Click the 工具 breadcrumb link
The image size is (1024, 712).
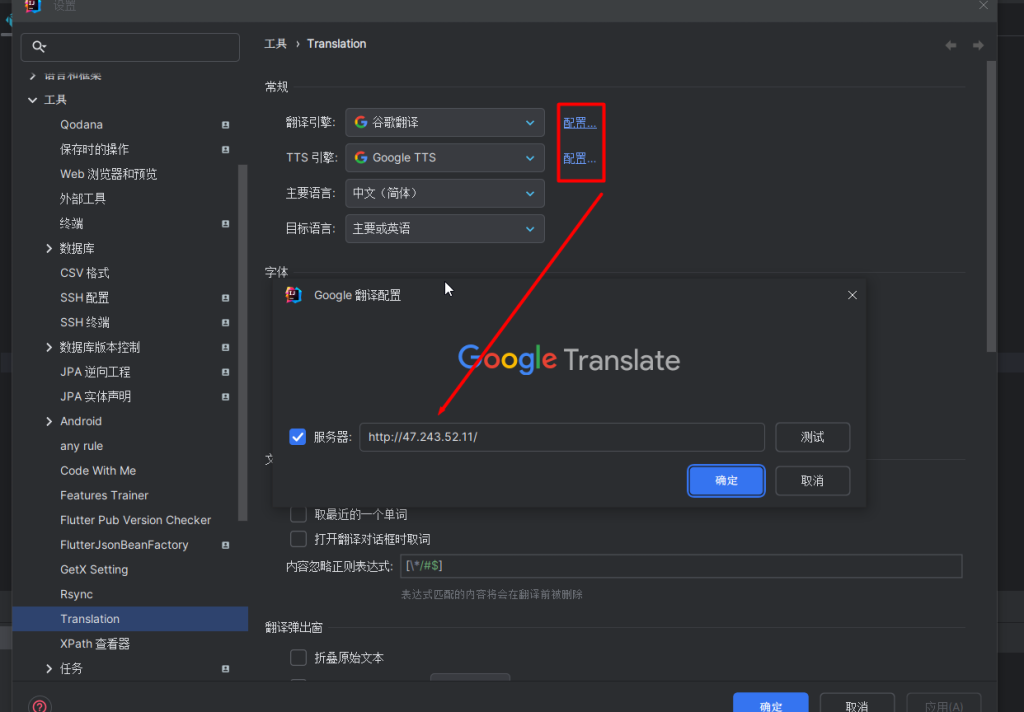point(275,43)
